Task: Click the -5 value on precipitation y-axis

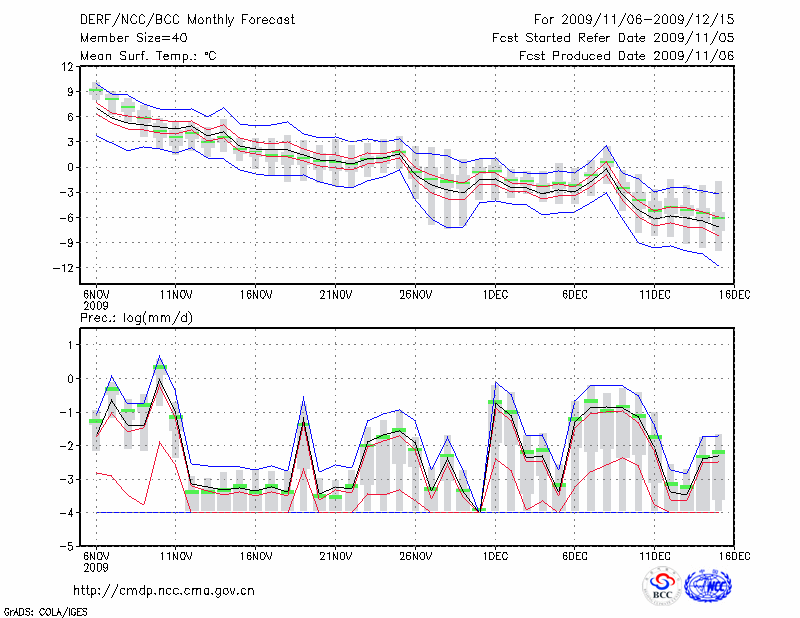Action: [68, 547]
